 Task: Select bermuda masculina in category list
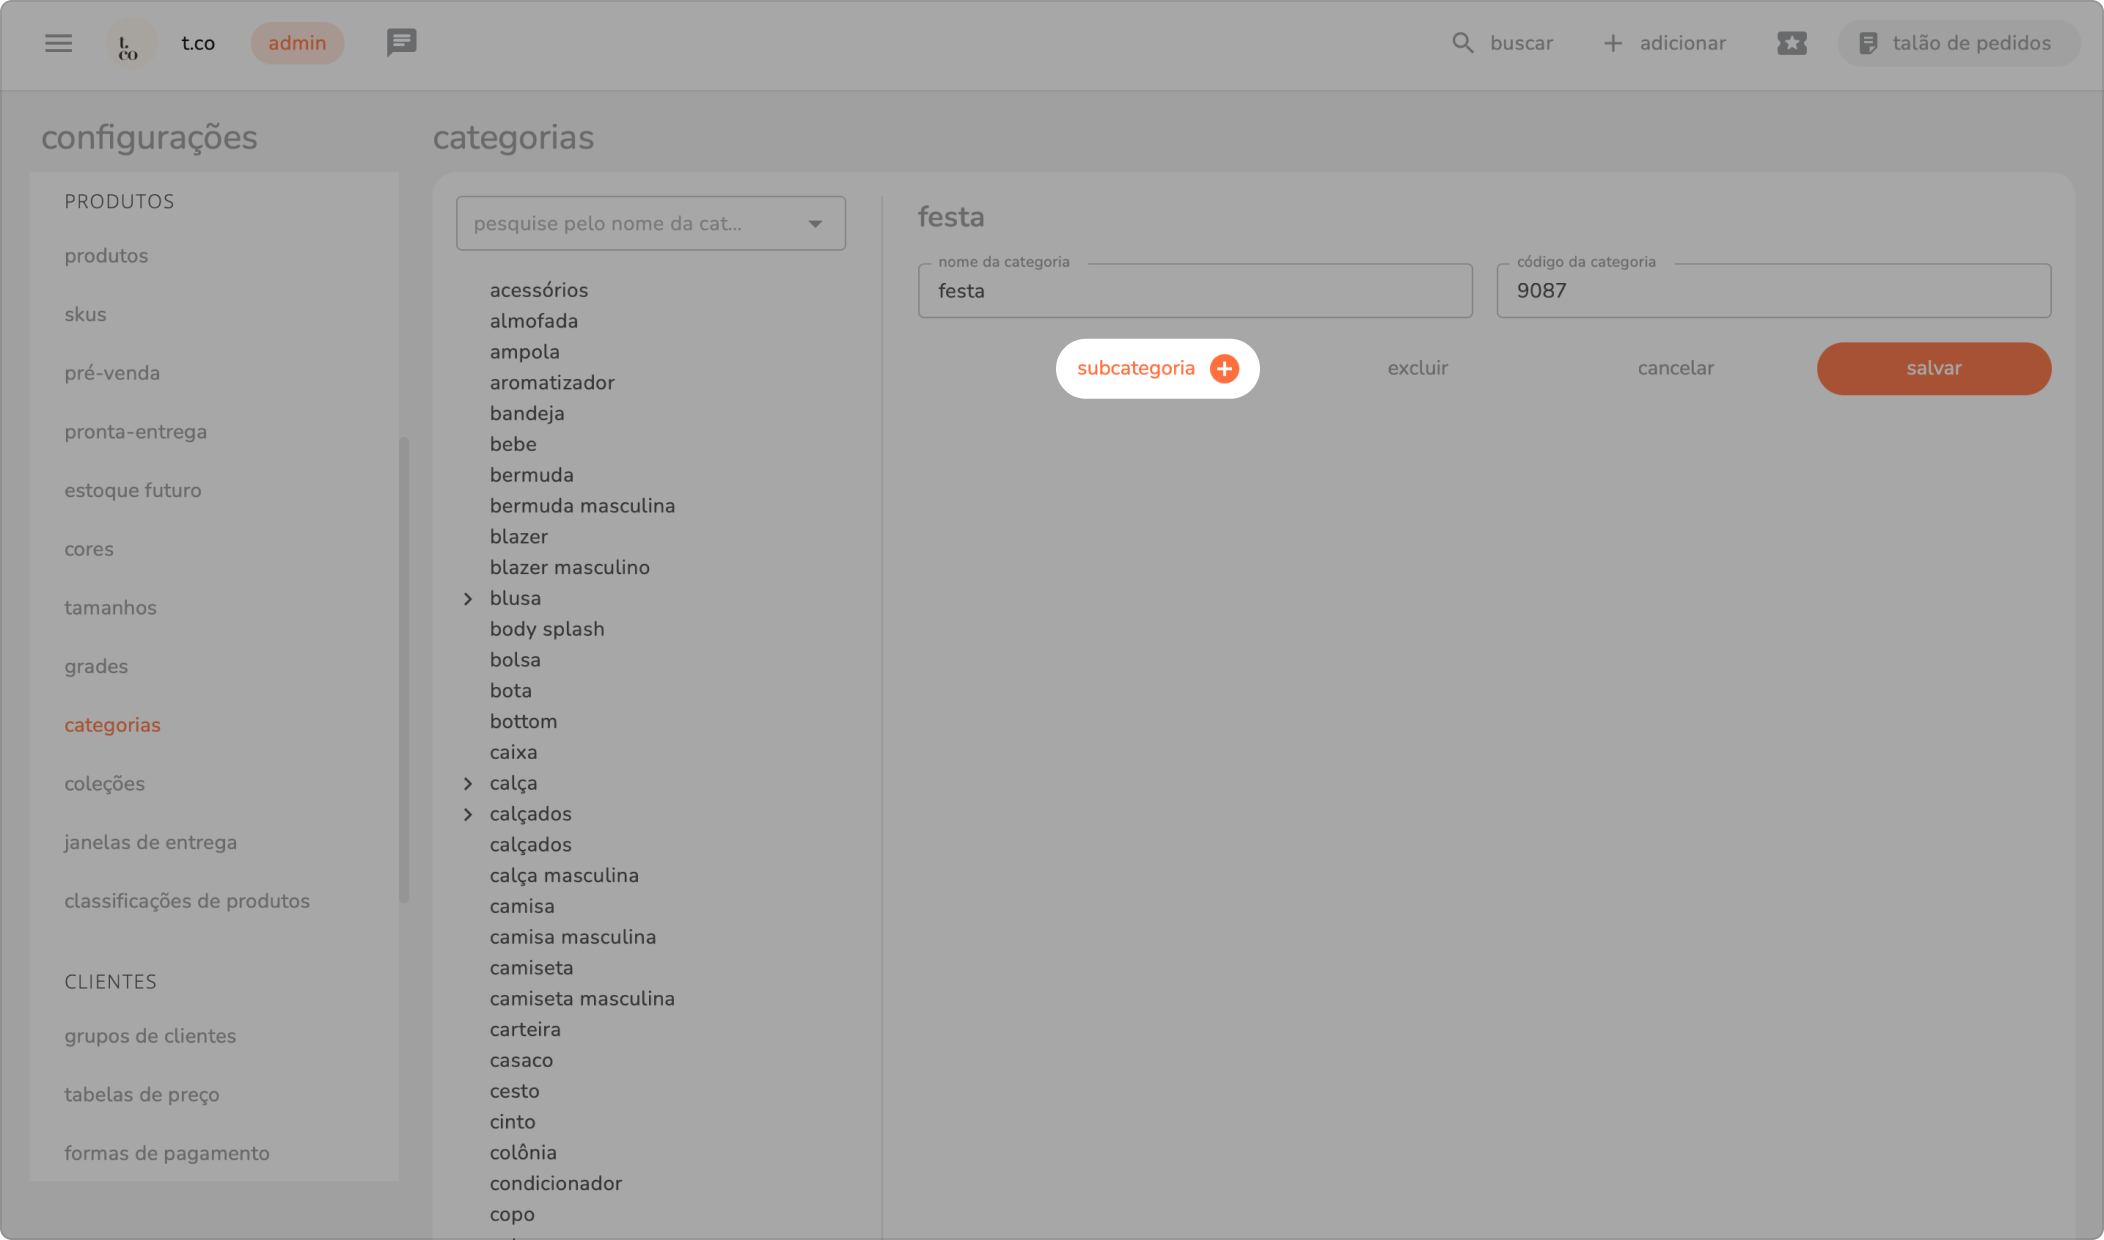582,506
